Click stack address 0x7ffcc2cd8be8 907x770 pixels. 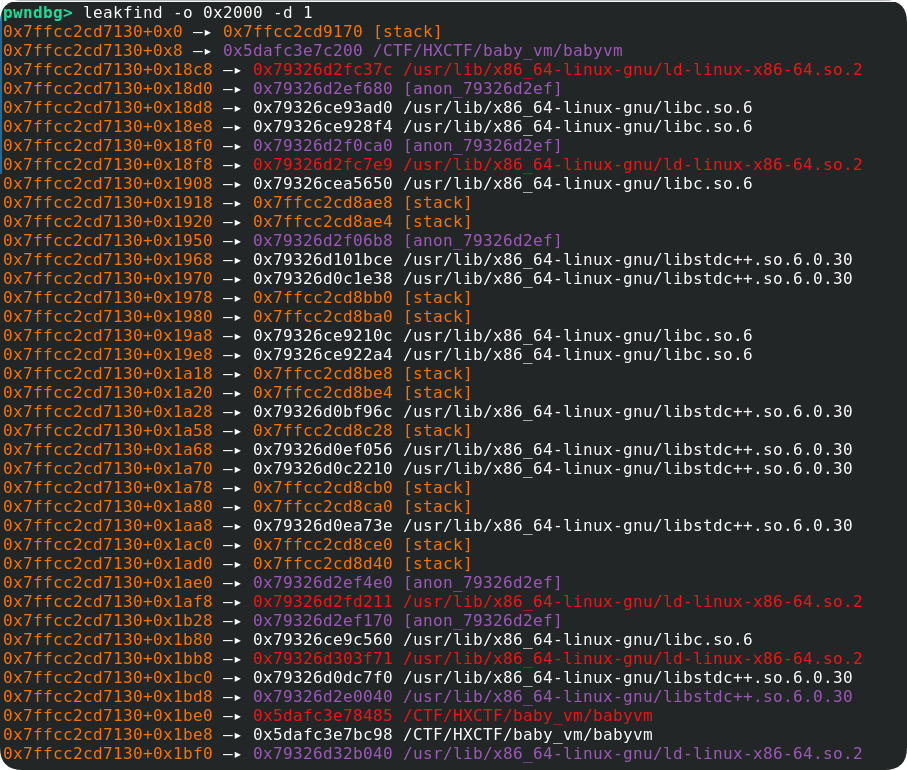(323, 373)
